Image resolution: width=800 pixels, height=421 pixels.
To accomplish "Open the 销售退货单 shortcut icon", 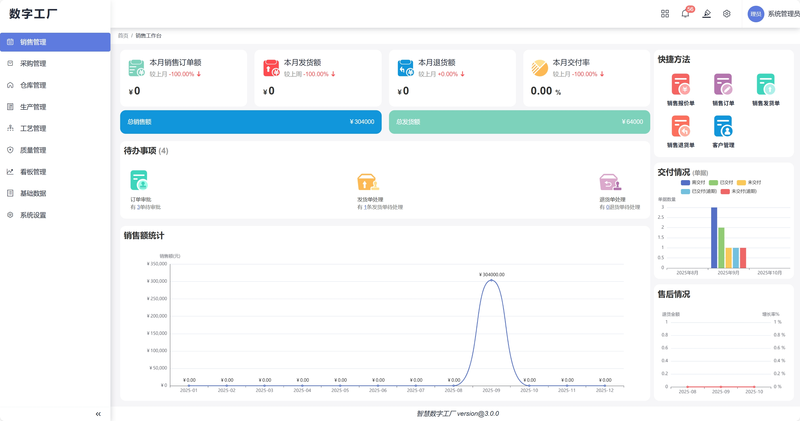I will pyautogui.click(x=681, y=127).
